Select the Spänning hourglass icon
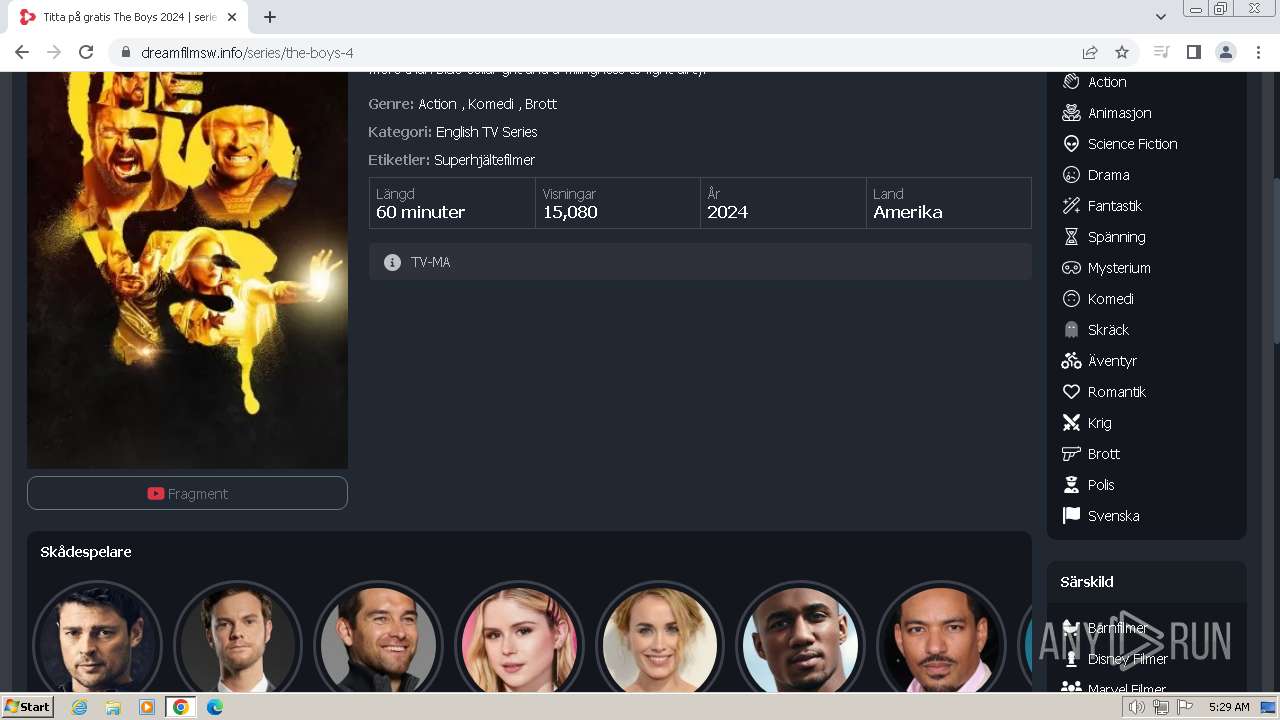The image size is (1280, 720). (x=1071, y=237)
